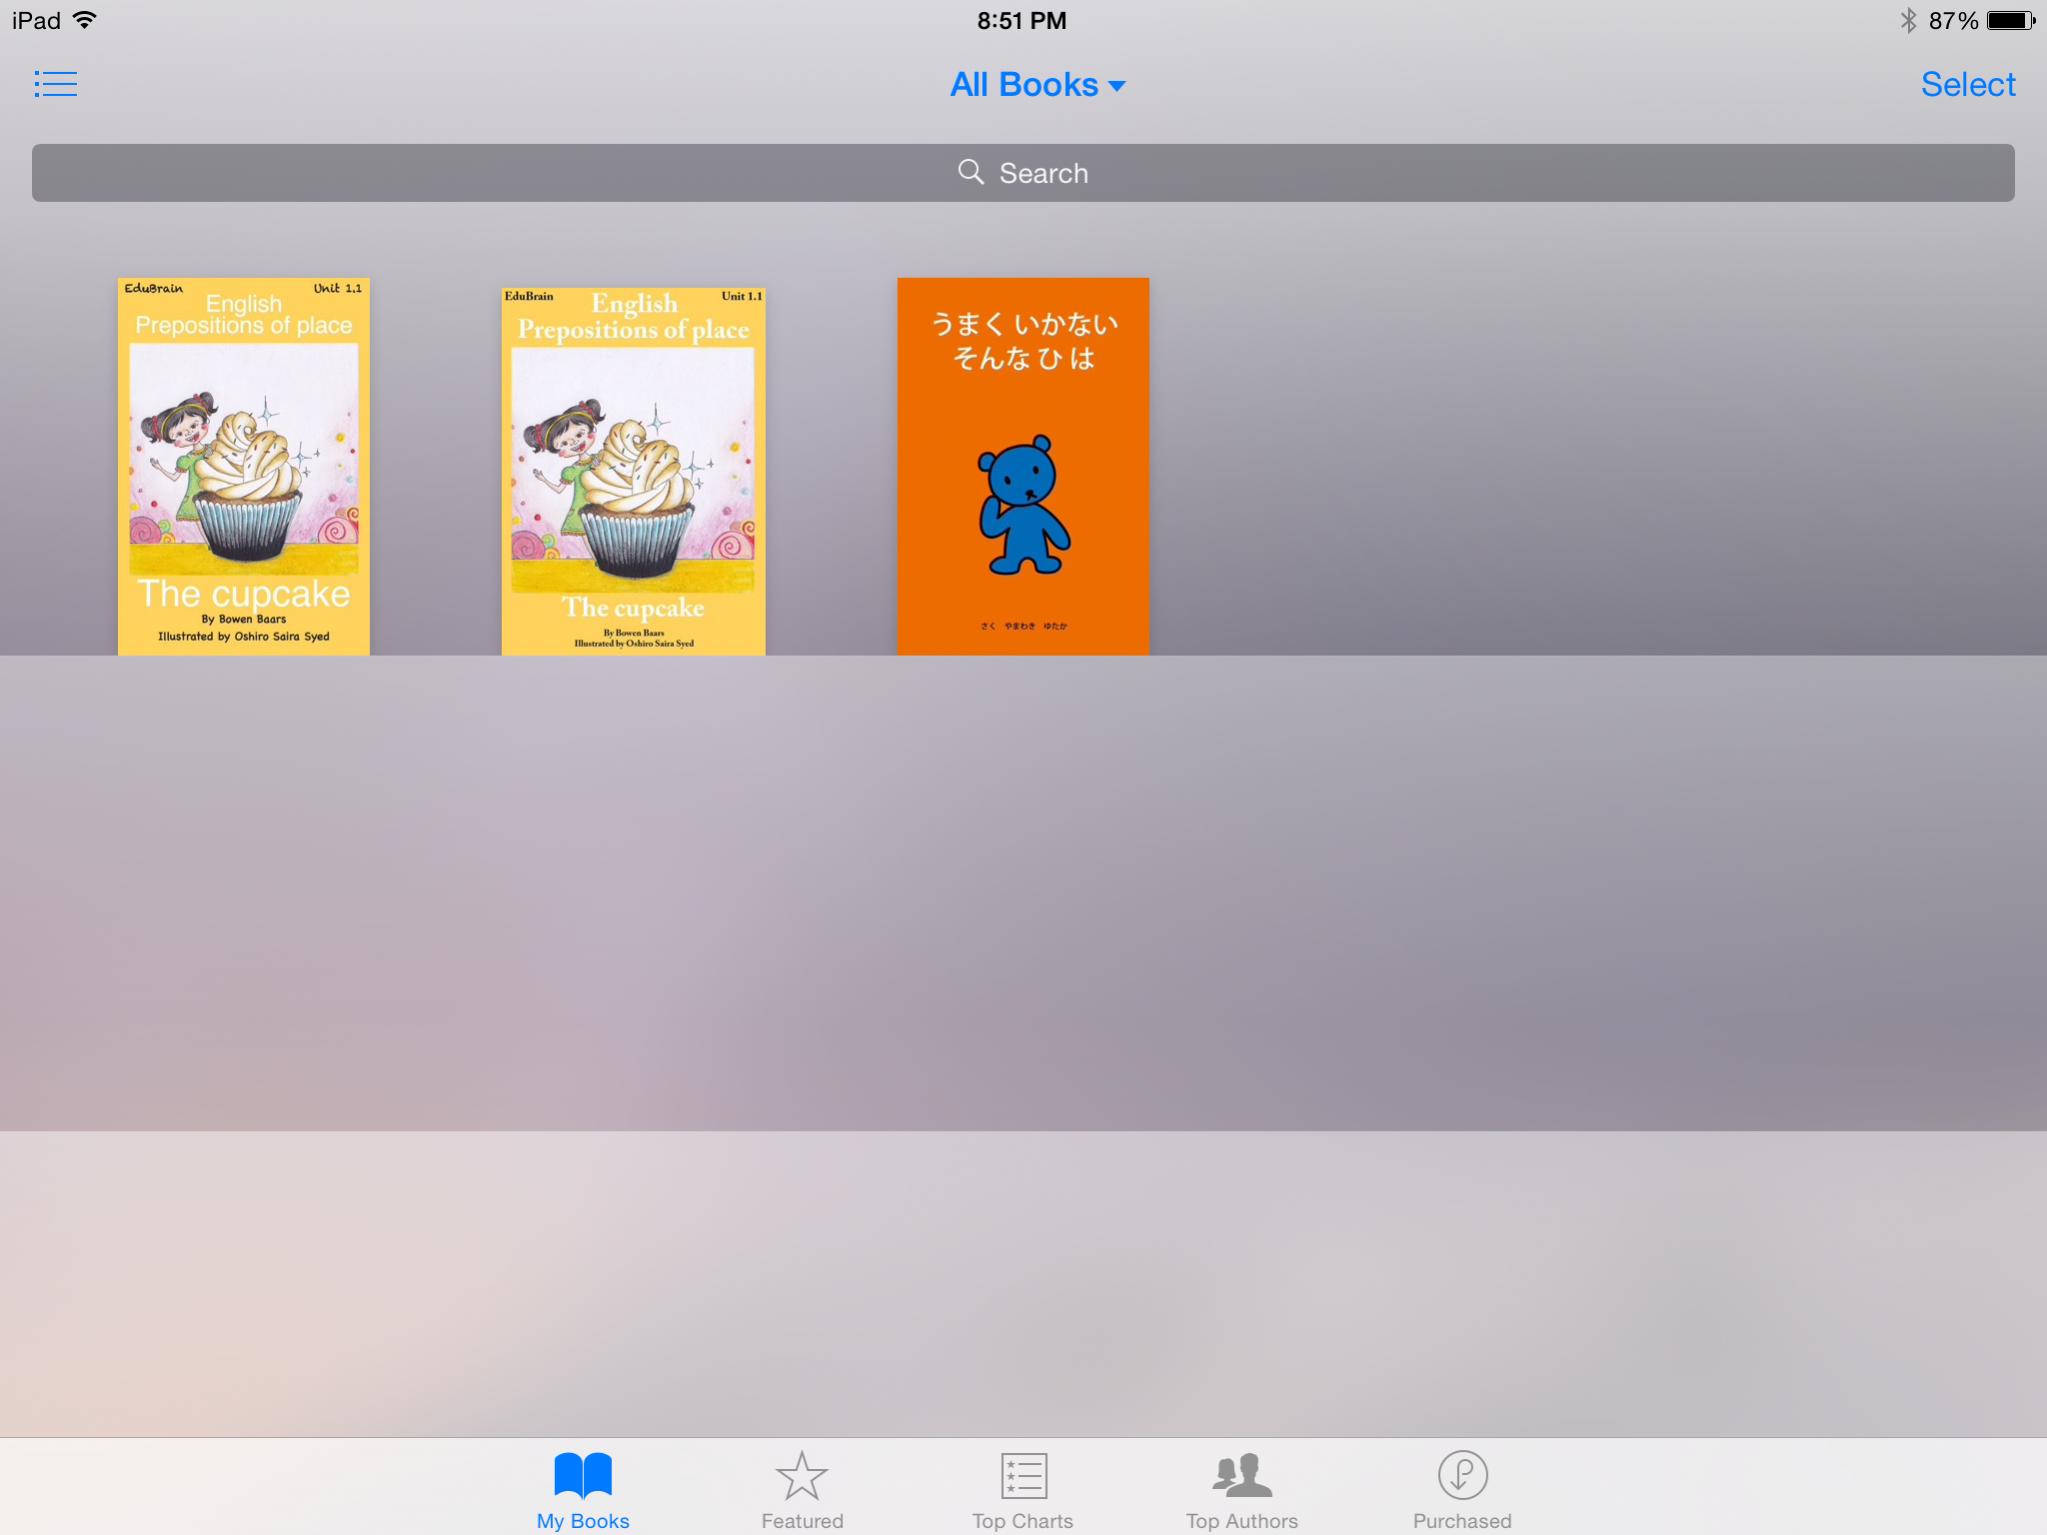Tap the Purchased circle icon
The image size is (2047, 1535).
click(1462, 1475)
